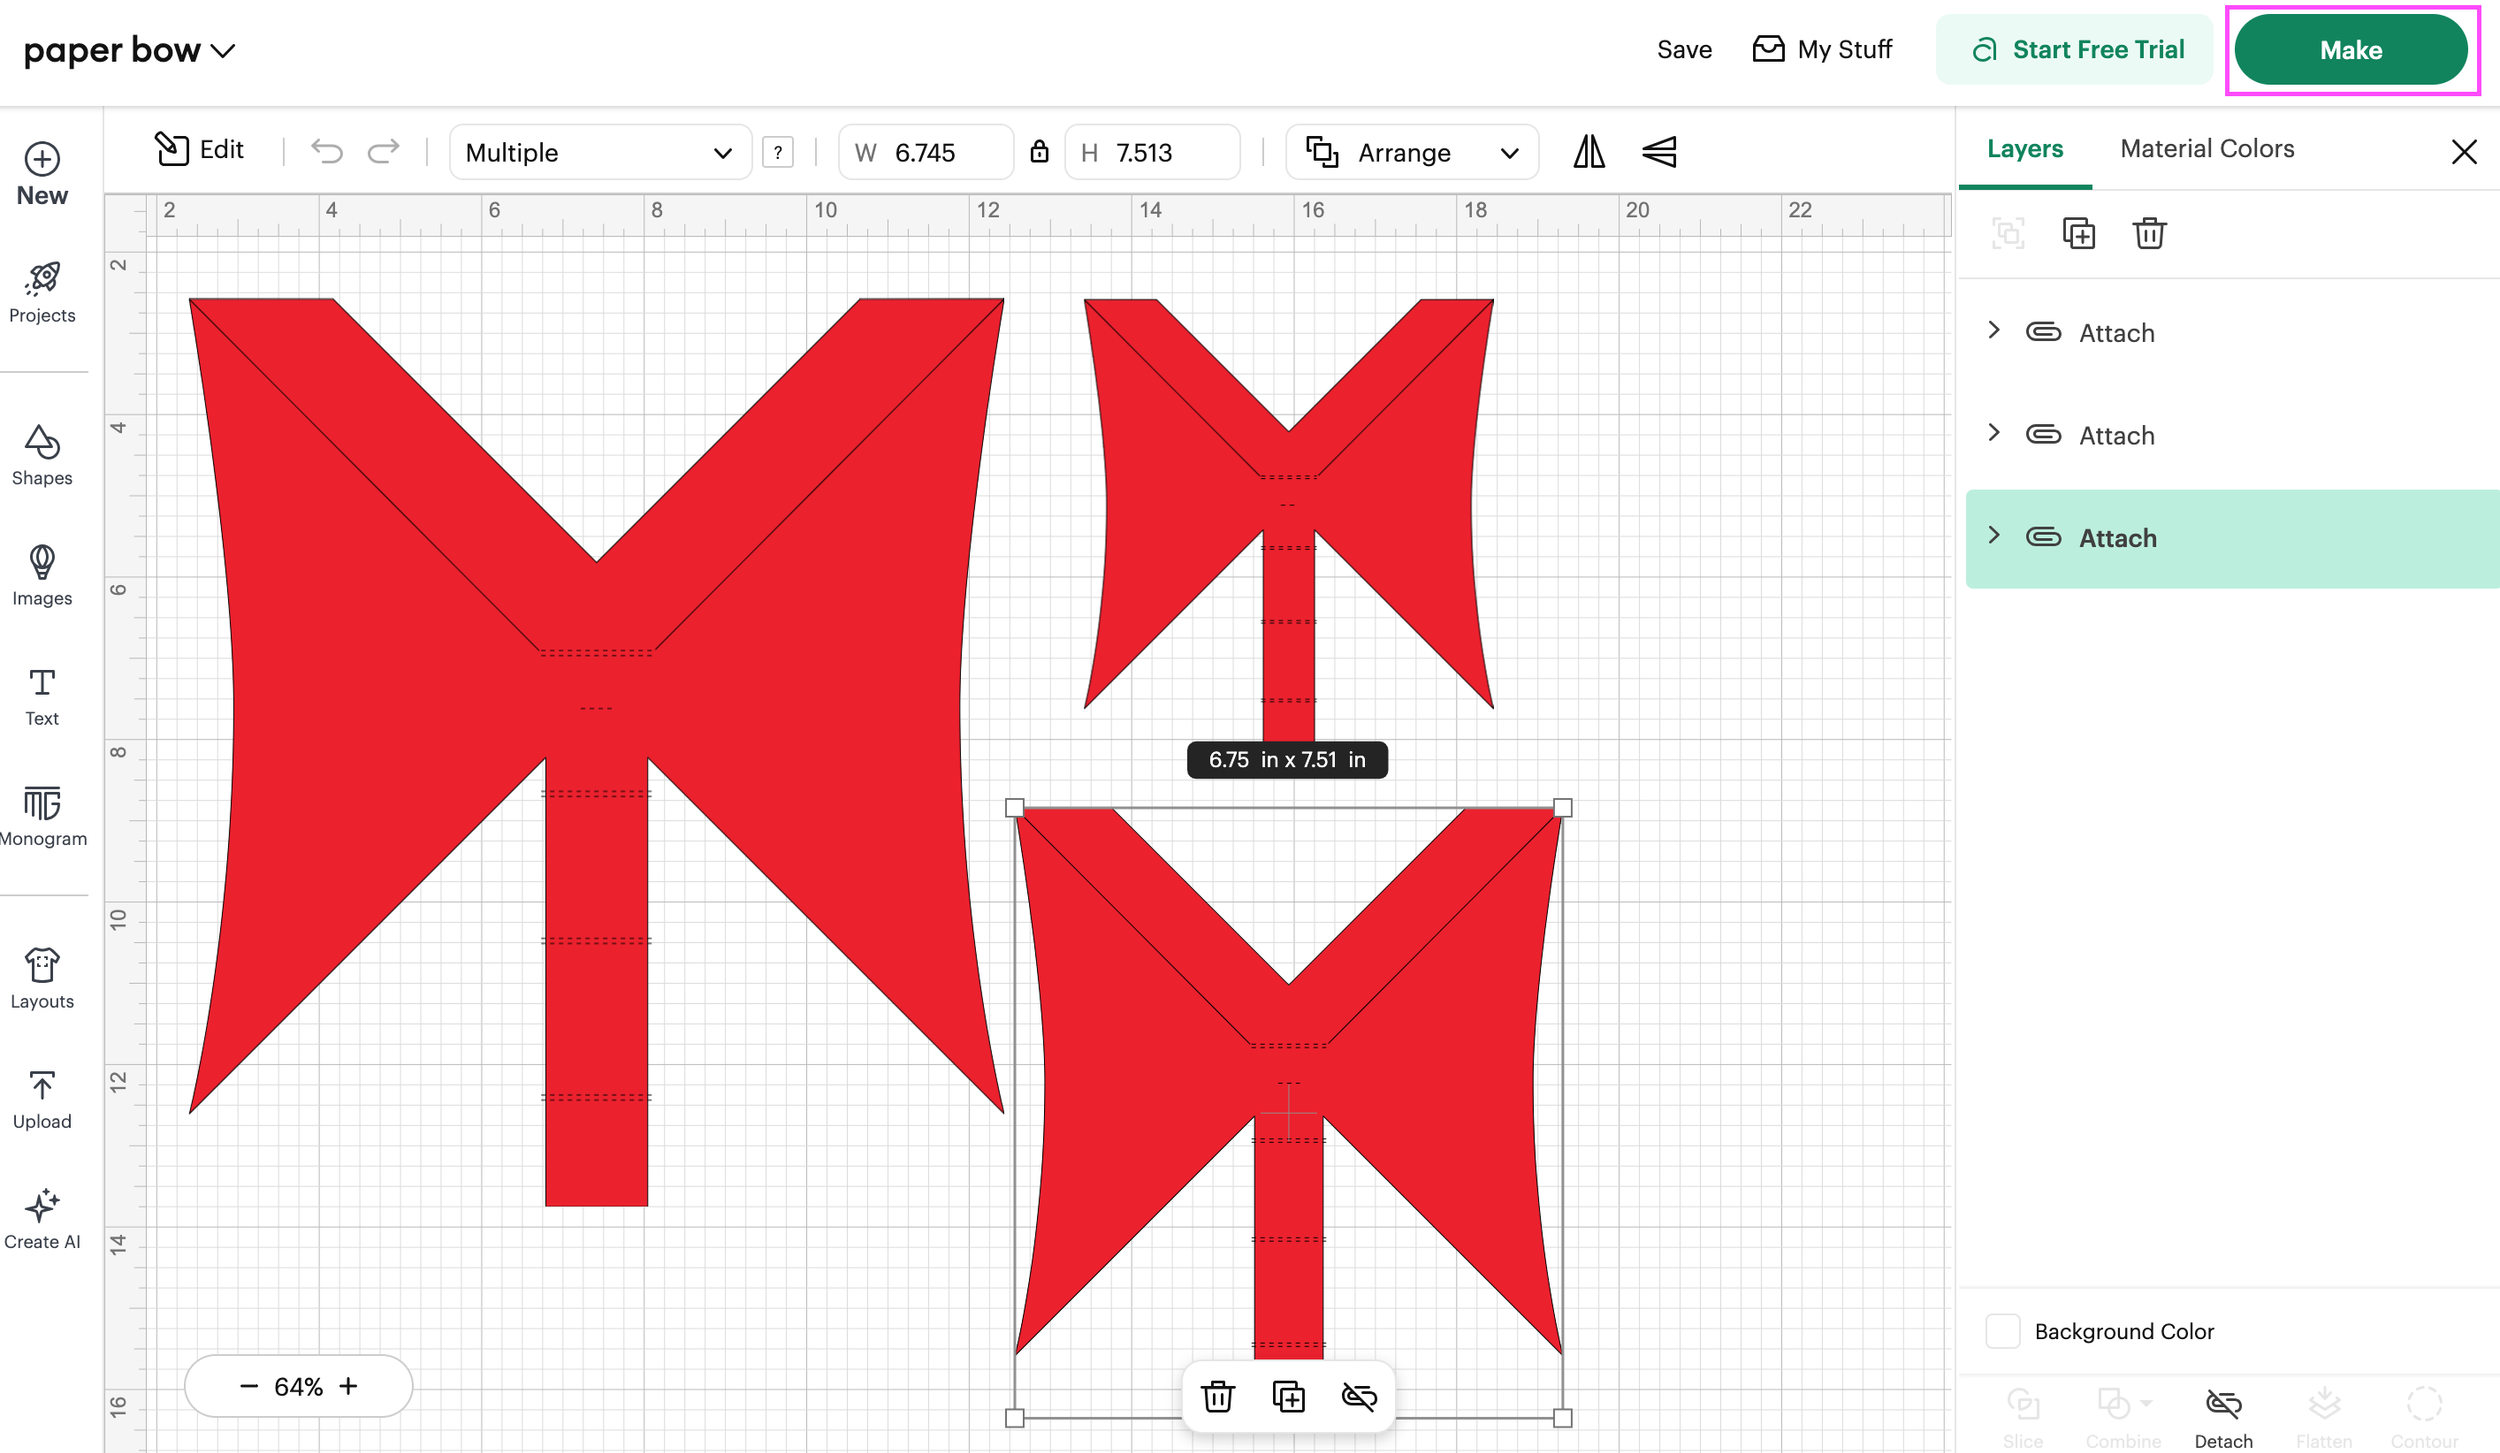
Task: Open the Shapes tool in sidebar
Action: 42,454
